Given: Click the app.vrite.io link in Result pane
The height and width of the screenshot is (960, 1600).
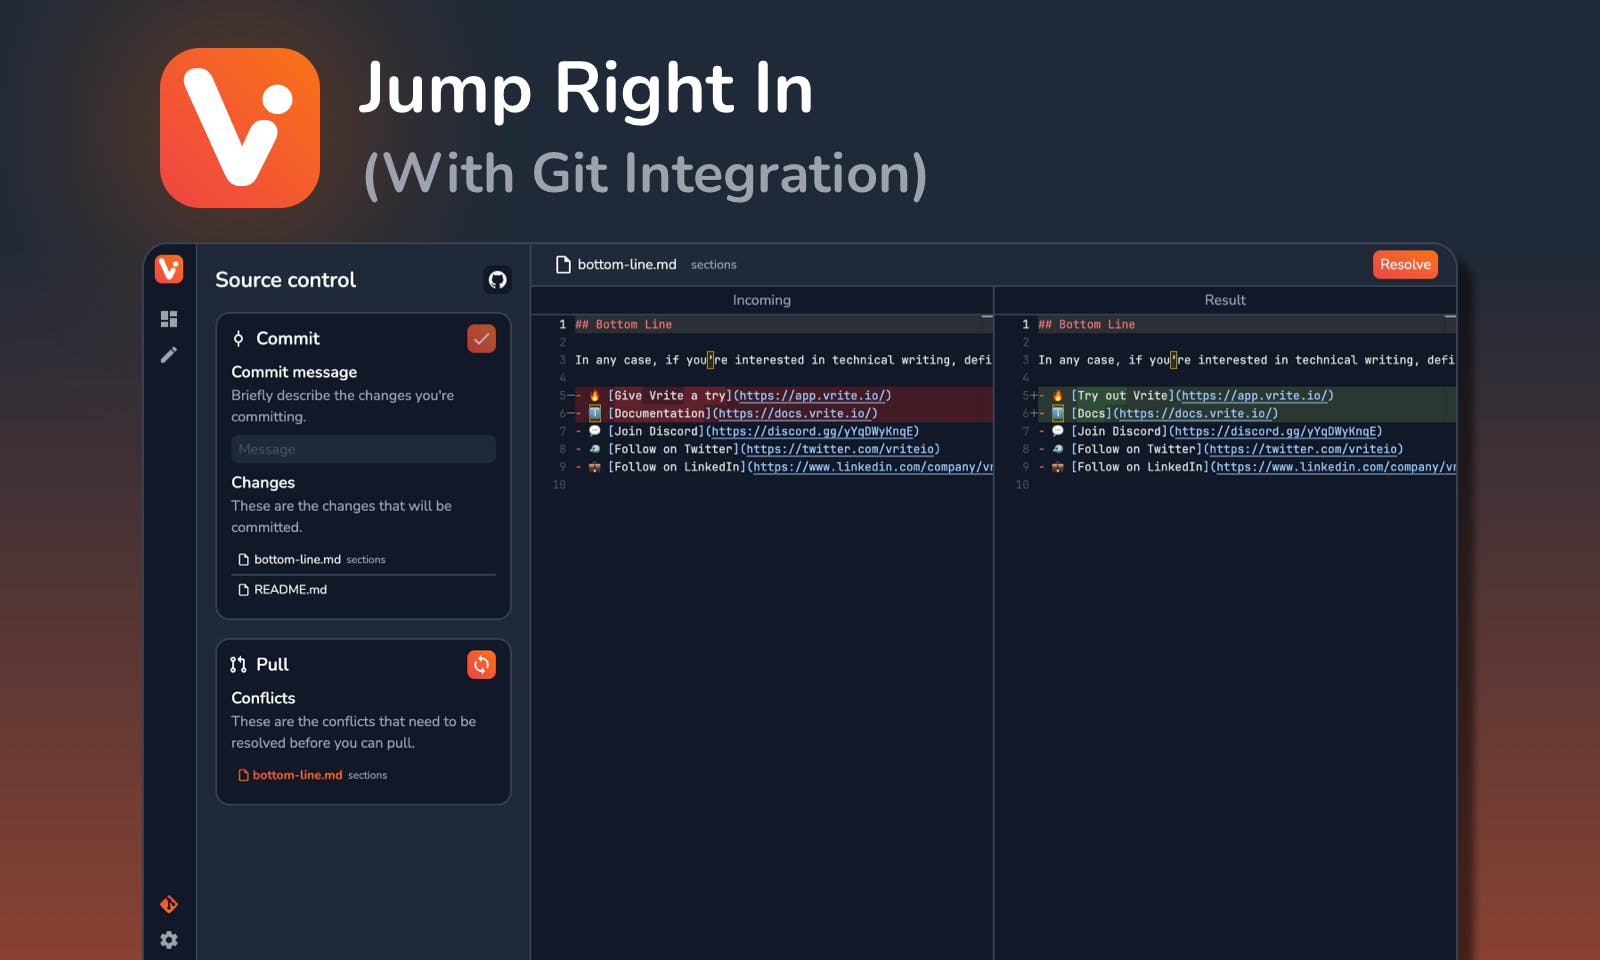Looking at the screenshot, I should coord(1254,396).
